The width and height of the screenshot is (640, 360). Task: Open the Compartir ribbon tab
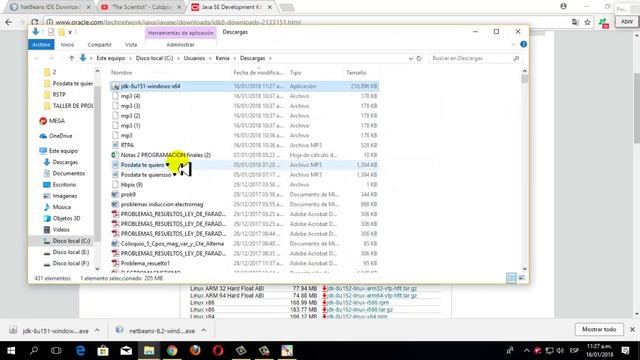point(99,44)
